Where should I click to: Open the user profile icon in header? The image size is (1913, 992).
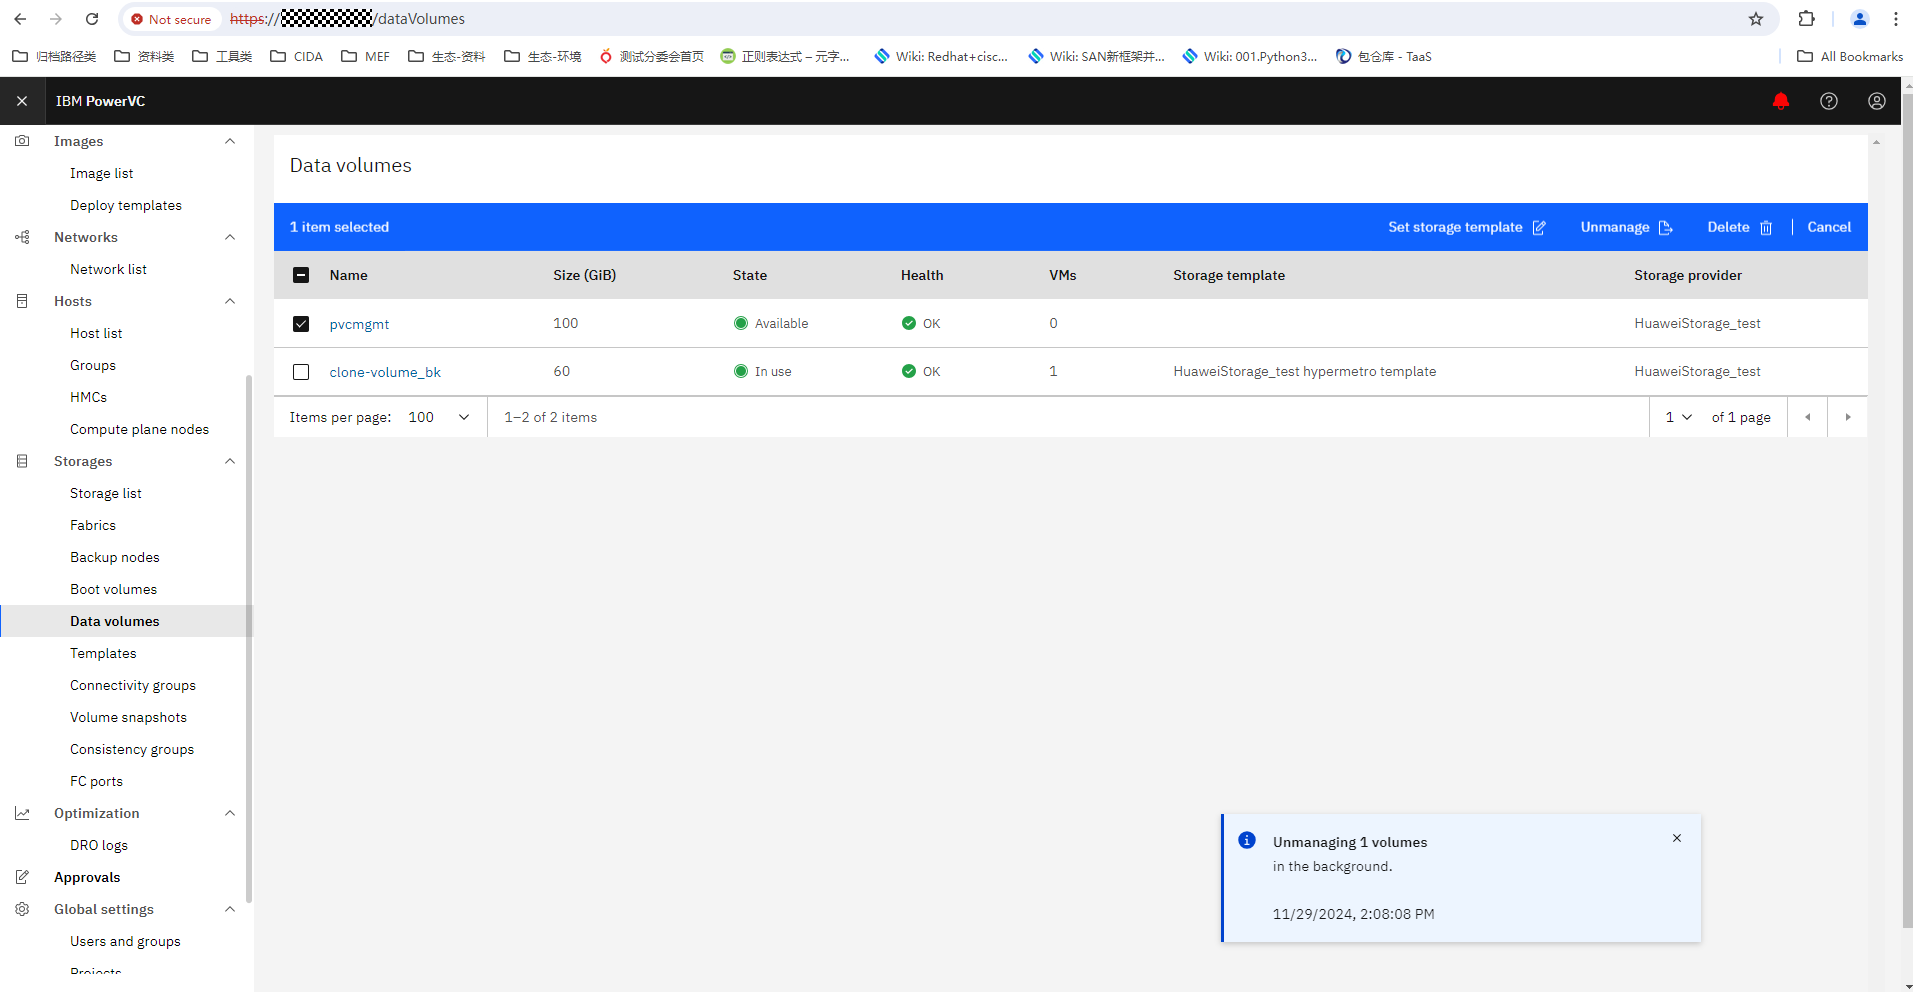click(1877, 101)
